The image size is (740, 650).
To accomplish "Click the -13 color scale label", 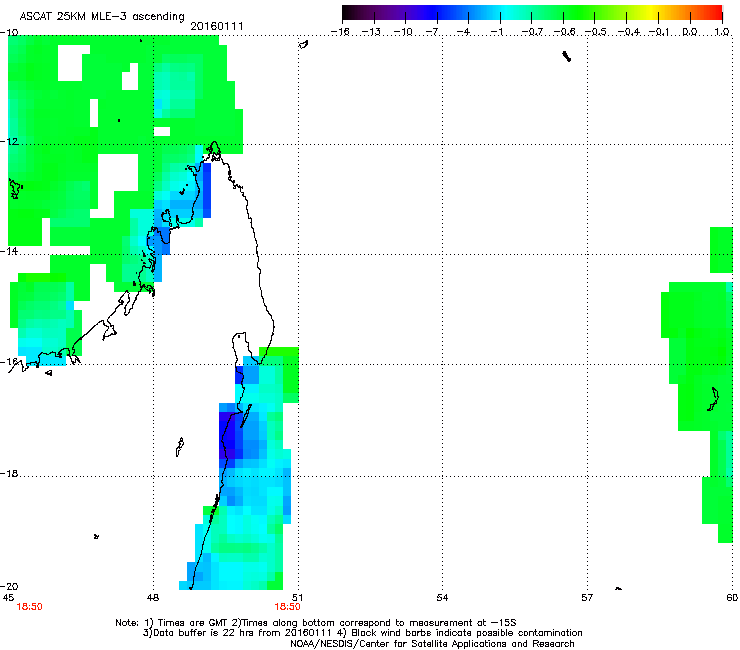I will point(371,32).
